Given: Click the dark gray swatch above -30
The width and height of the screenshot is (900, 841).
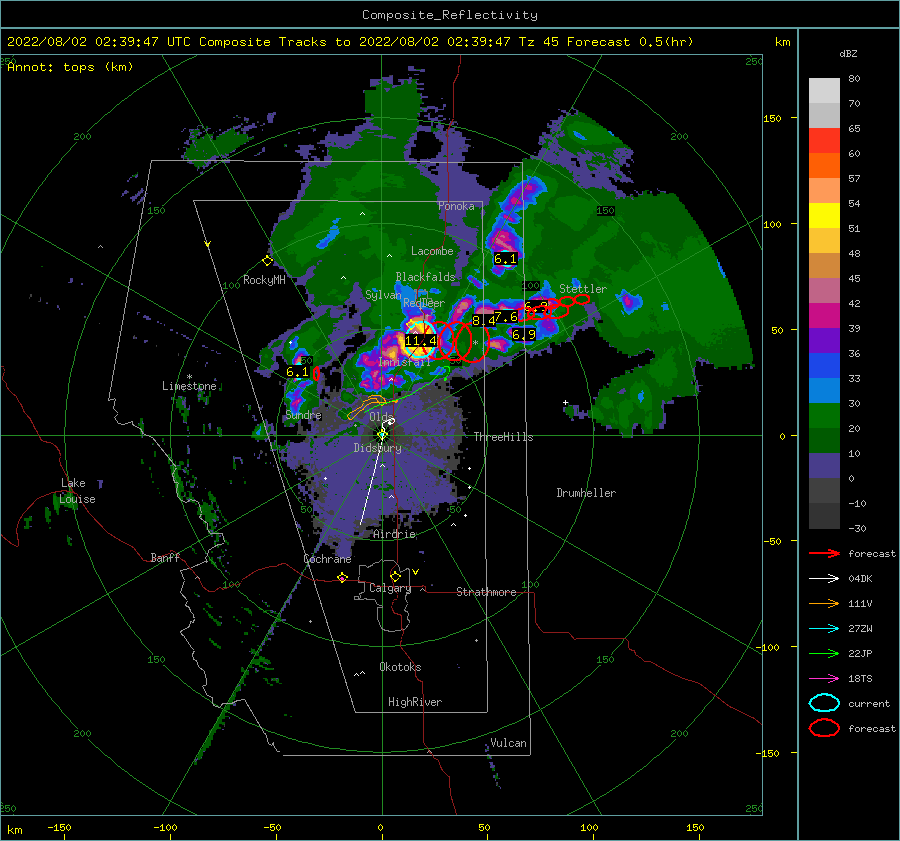Looking at the screenshot, I should tap(824, 516).
